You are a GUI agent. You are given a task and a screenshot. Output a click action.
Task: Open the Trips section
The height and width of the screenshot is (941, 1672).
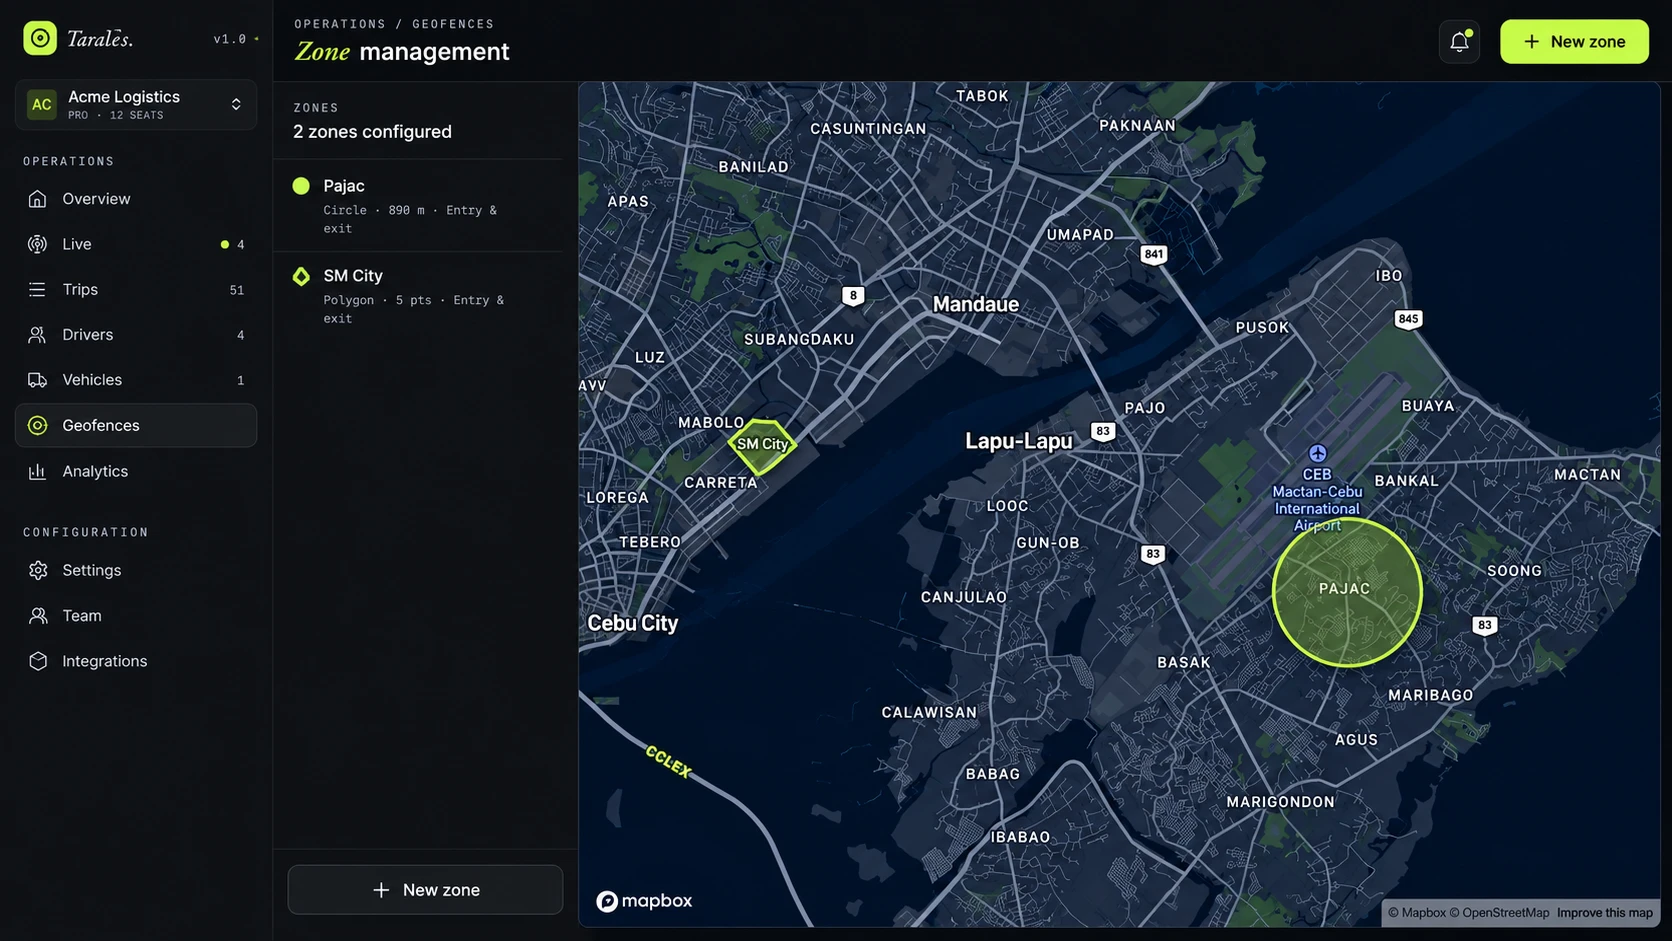tap(136, 290)
